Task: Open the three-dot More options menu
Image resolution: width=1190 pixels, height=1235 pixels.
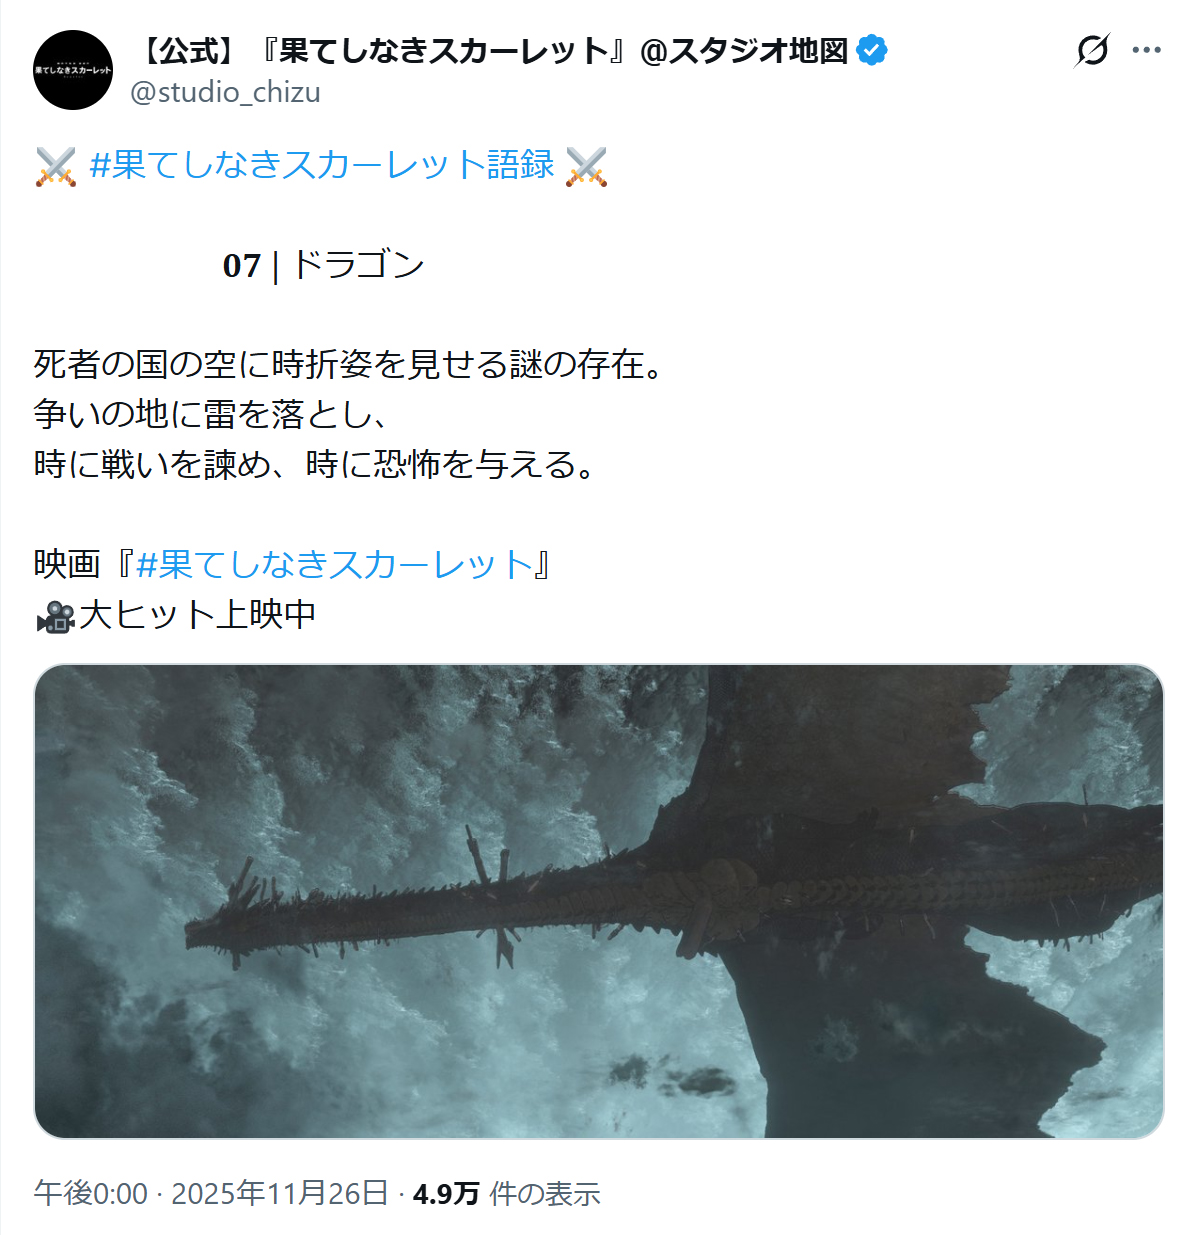Action: [x=1146, y=50]
